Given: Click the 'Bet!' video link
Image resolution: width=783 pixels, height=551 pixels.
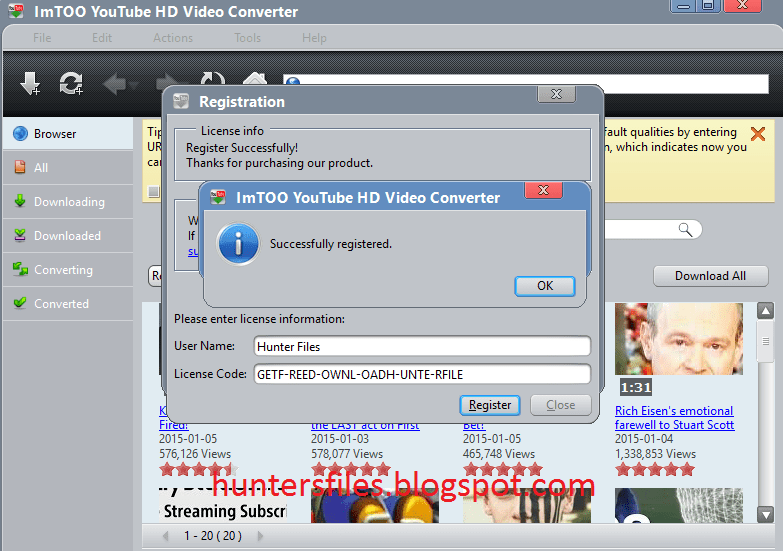Looking at the screenshot, I should (474, 425).
